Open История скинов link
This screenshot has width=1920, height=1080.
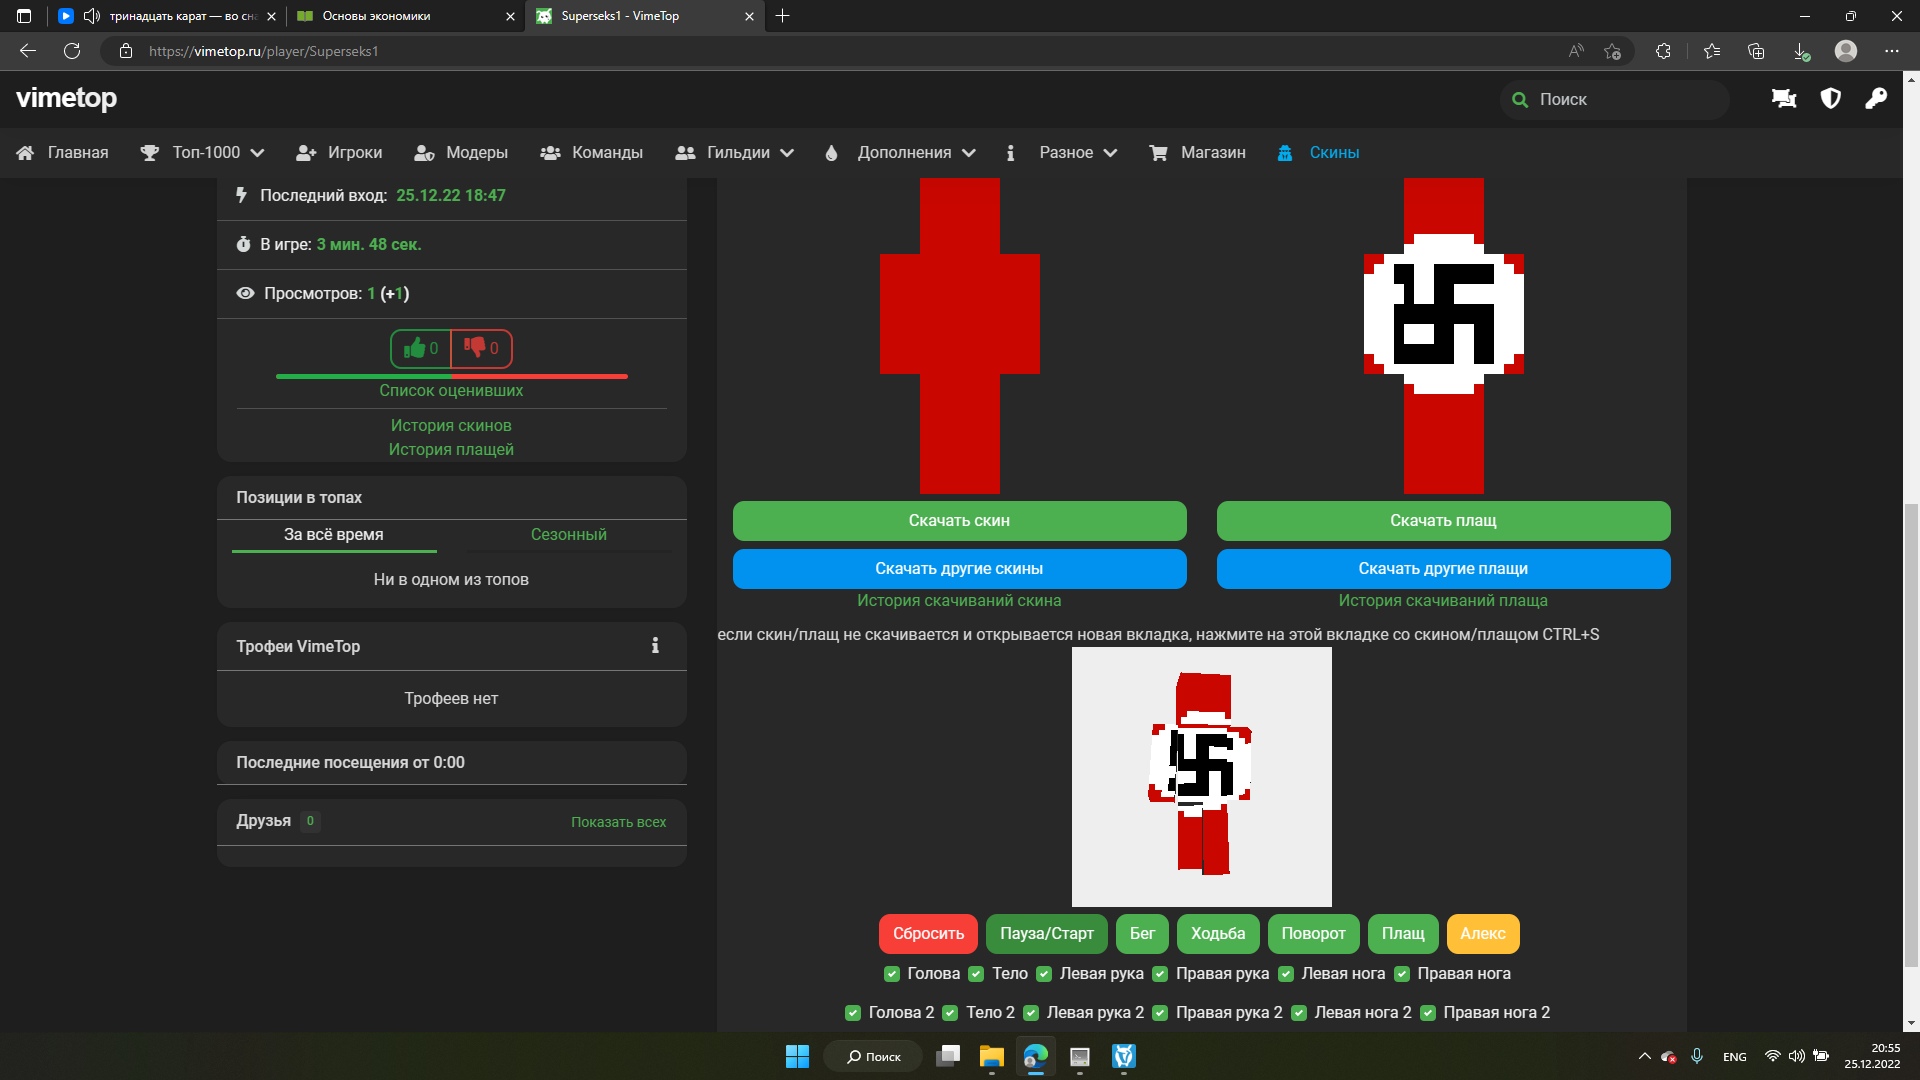point(451,426)
